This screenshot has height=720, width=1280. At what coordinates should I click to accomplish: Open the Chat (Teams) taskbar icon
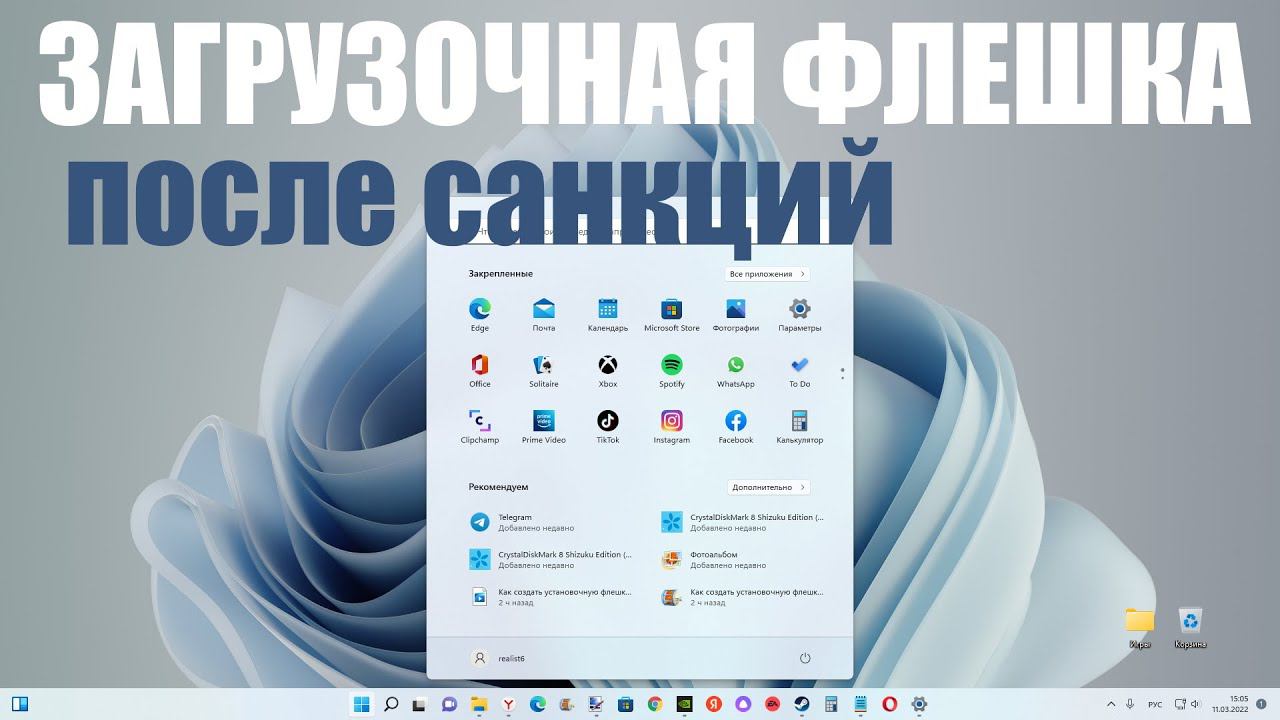tap(450, 704)
